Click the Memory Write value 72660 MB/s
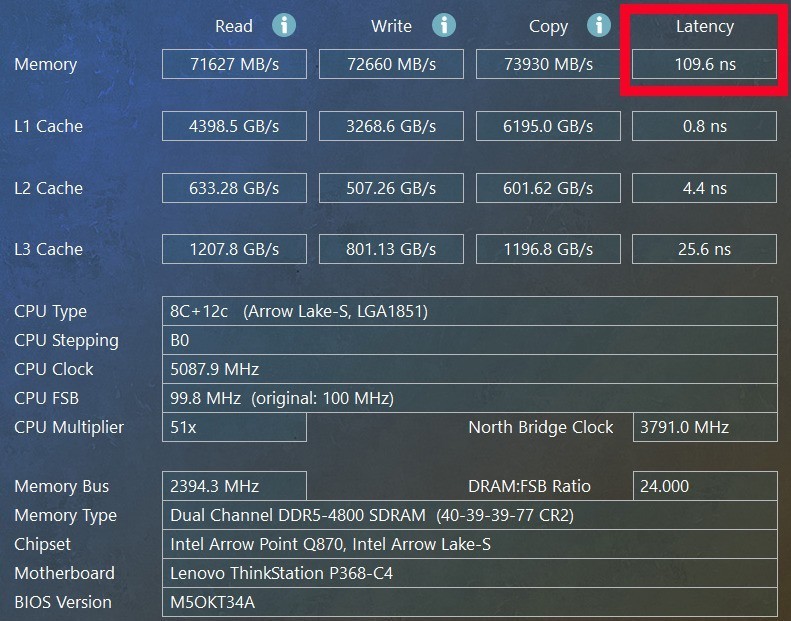Viewport: 791px width, 621px height. click(391, 65)
